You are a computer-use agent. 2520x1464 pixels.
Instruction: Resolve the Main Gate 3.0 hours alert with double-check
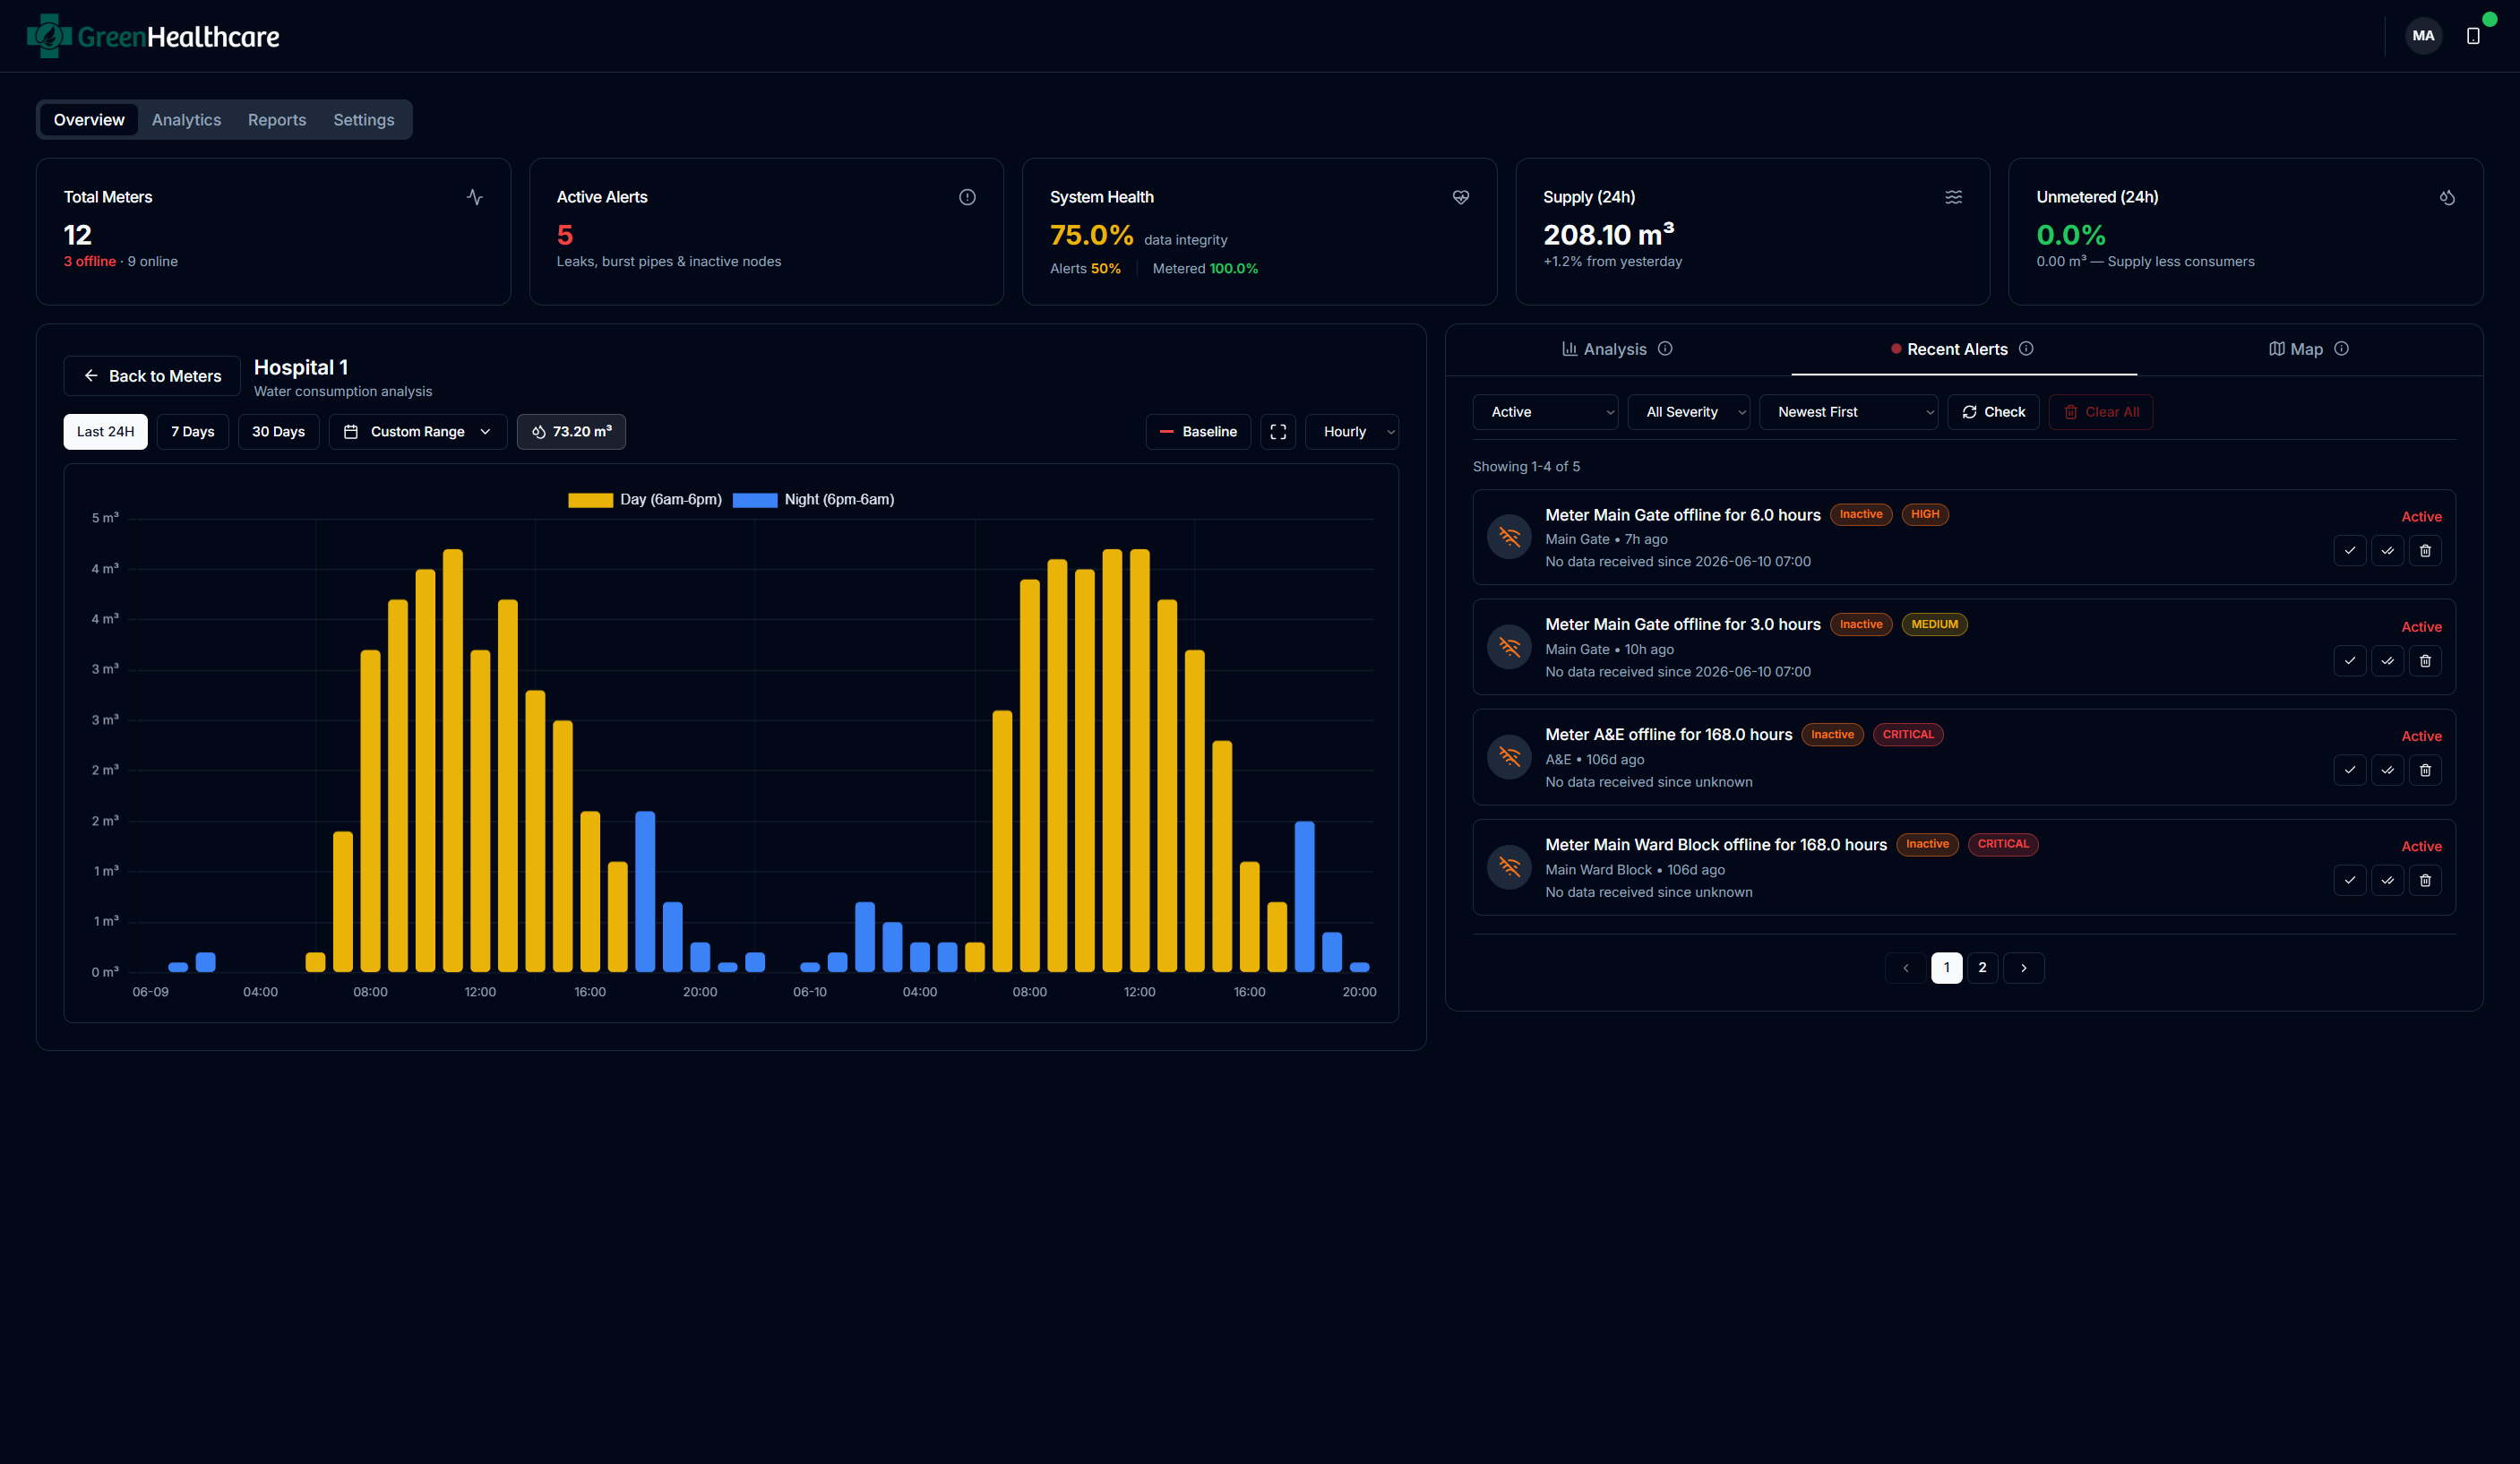(2387, 661)
